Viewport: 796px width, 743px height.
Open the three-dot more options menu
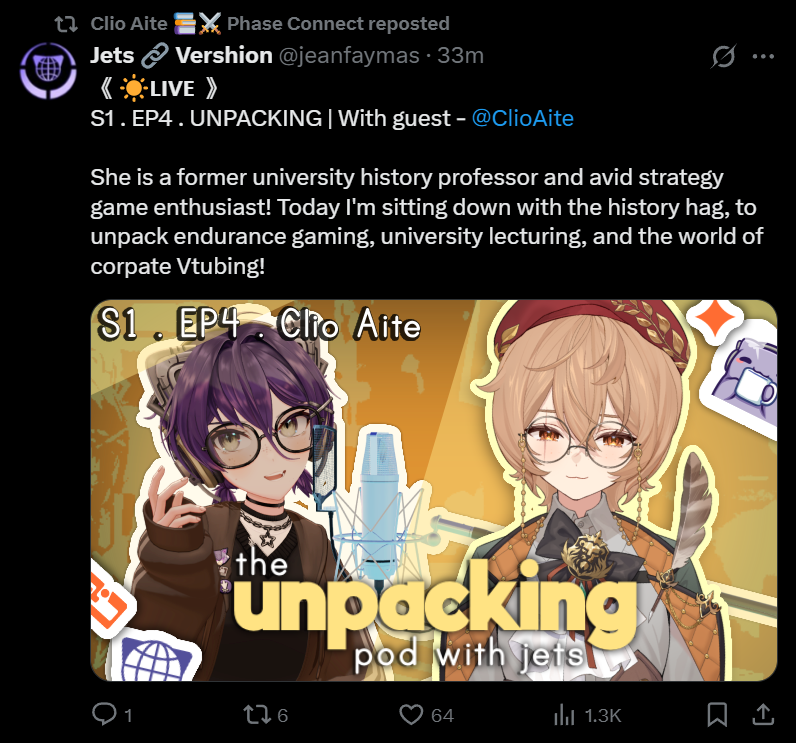(763, 56)
